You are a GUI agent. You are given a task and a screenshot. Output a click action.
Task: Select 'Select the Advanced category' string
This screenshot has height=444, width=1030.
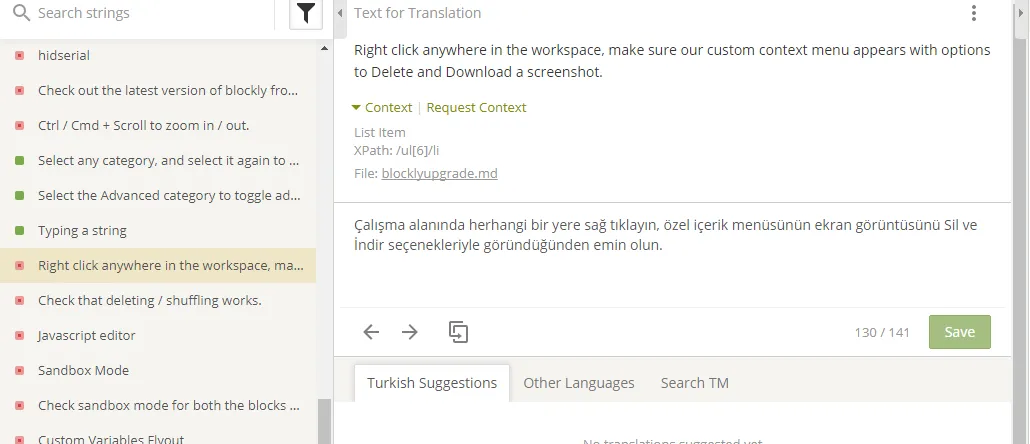click(158, 196)
